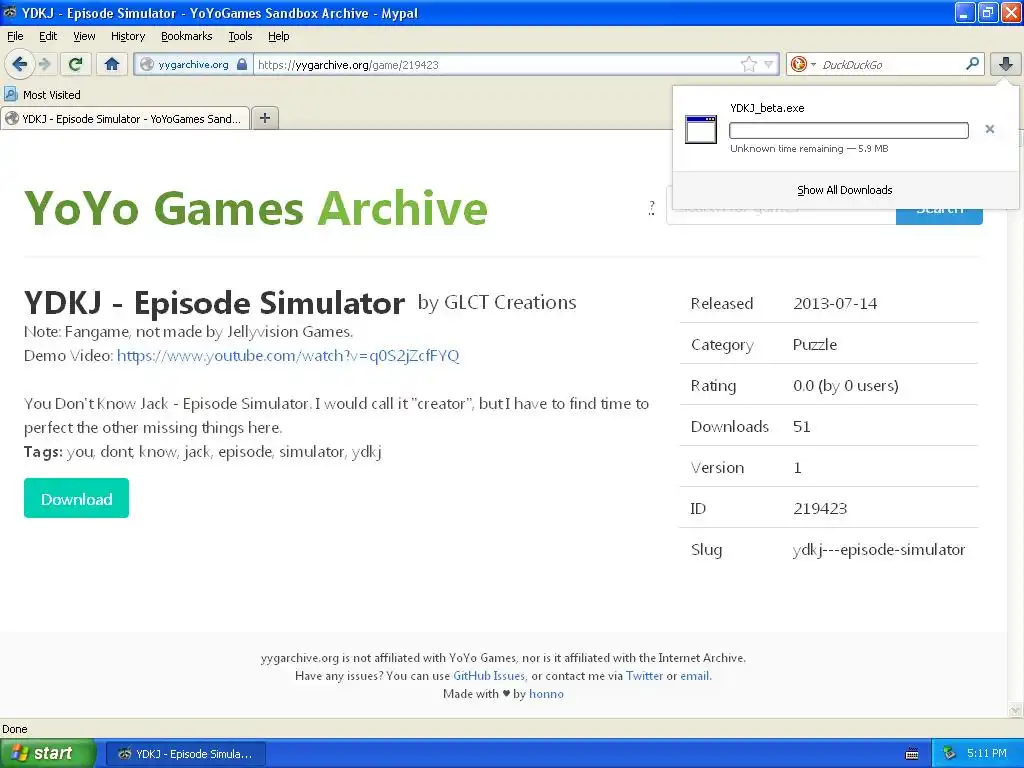Open the URL history dropdown arrow
The image size is (1024, 768).
coord(769,64)
